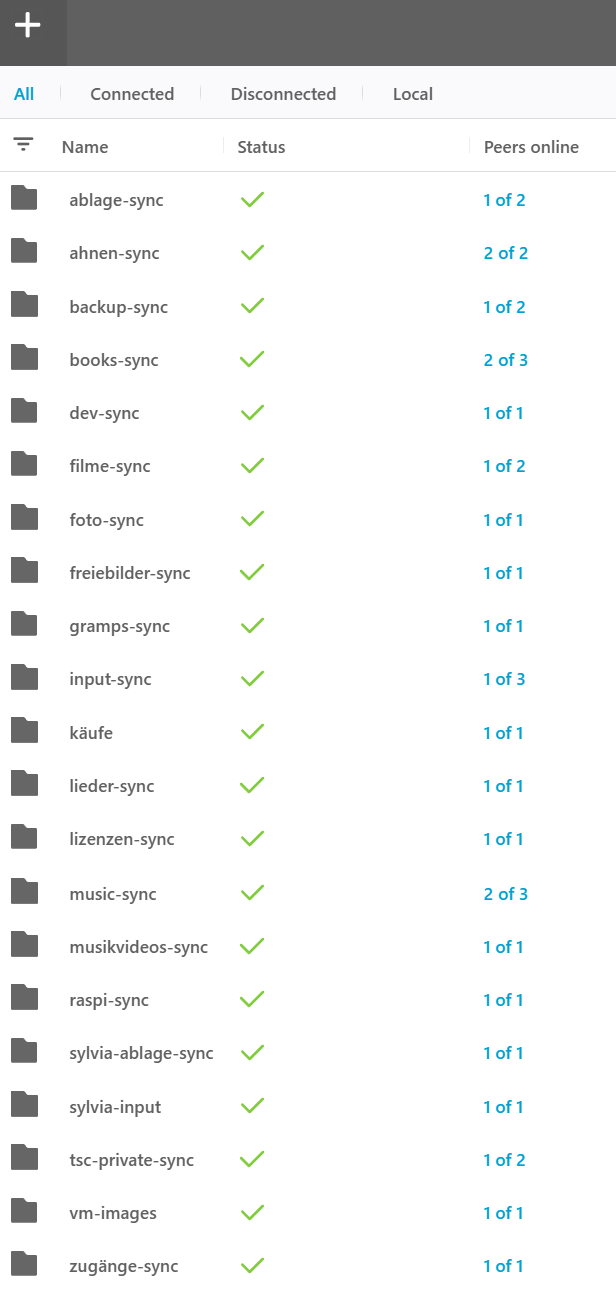Click the books-sync folder icon
The image size is (616, 1289).
point(24,359)
